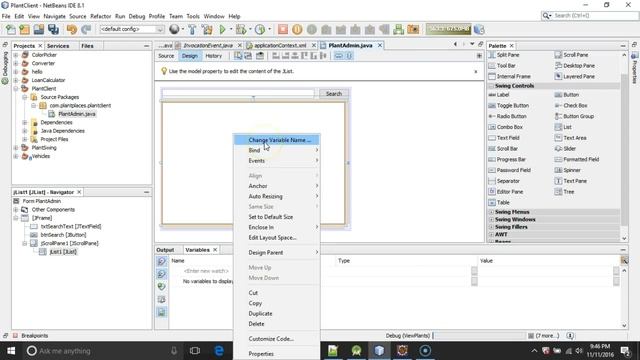This screenshot has width=640, height=360.
Task: Open the default config dropdown
Action: coord(132,29)
